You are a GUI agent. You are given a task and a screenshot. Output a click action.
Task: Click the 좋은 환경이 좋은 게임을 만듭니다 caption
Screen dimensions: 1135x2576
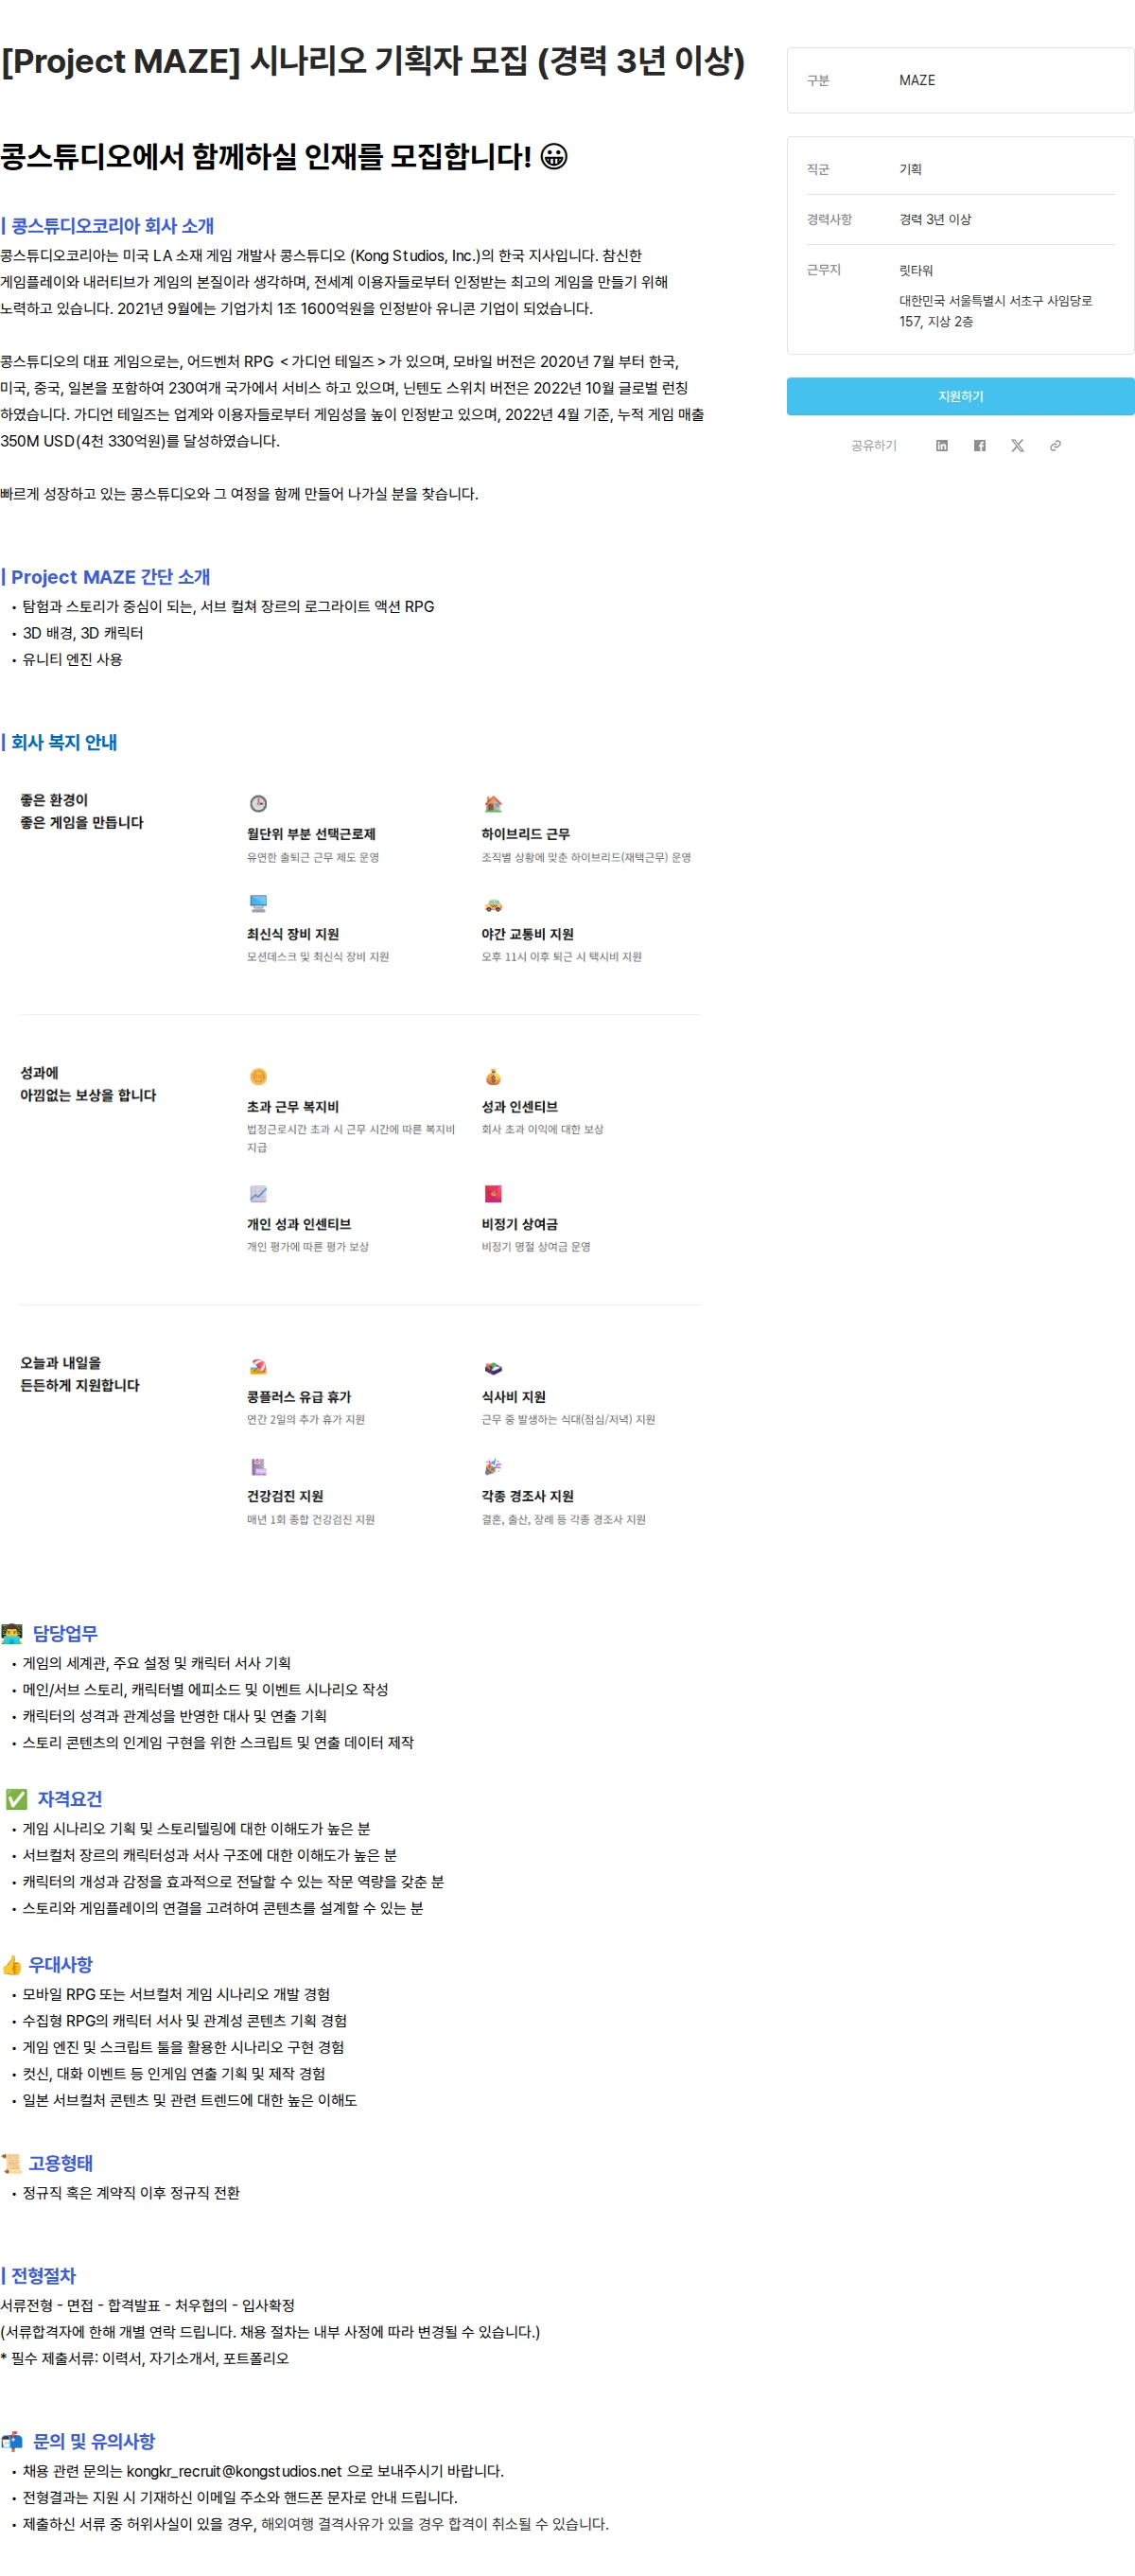tap(82, 811)
